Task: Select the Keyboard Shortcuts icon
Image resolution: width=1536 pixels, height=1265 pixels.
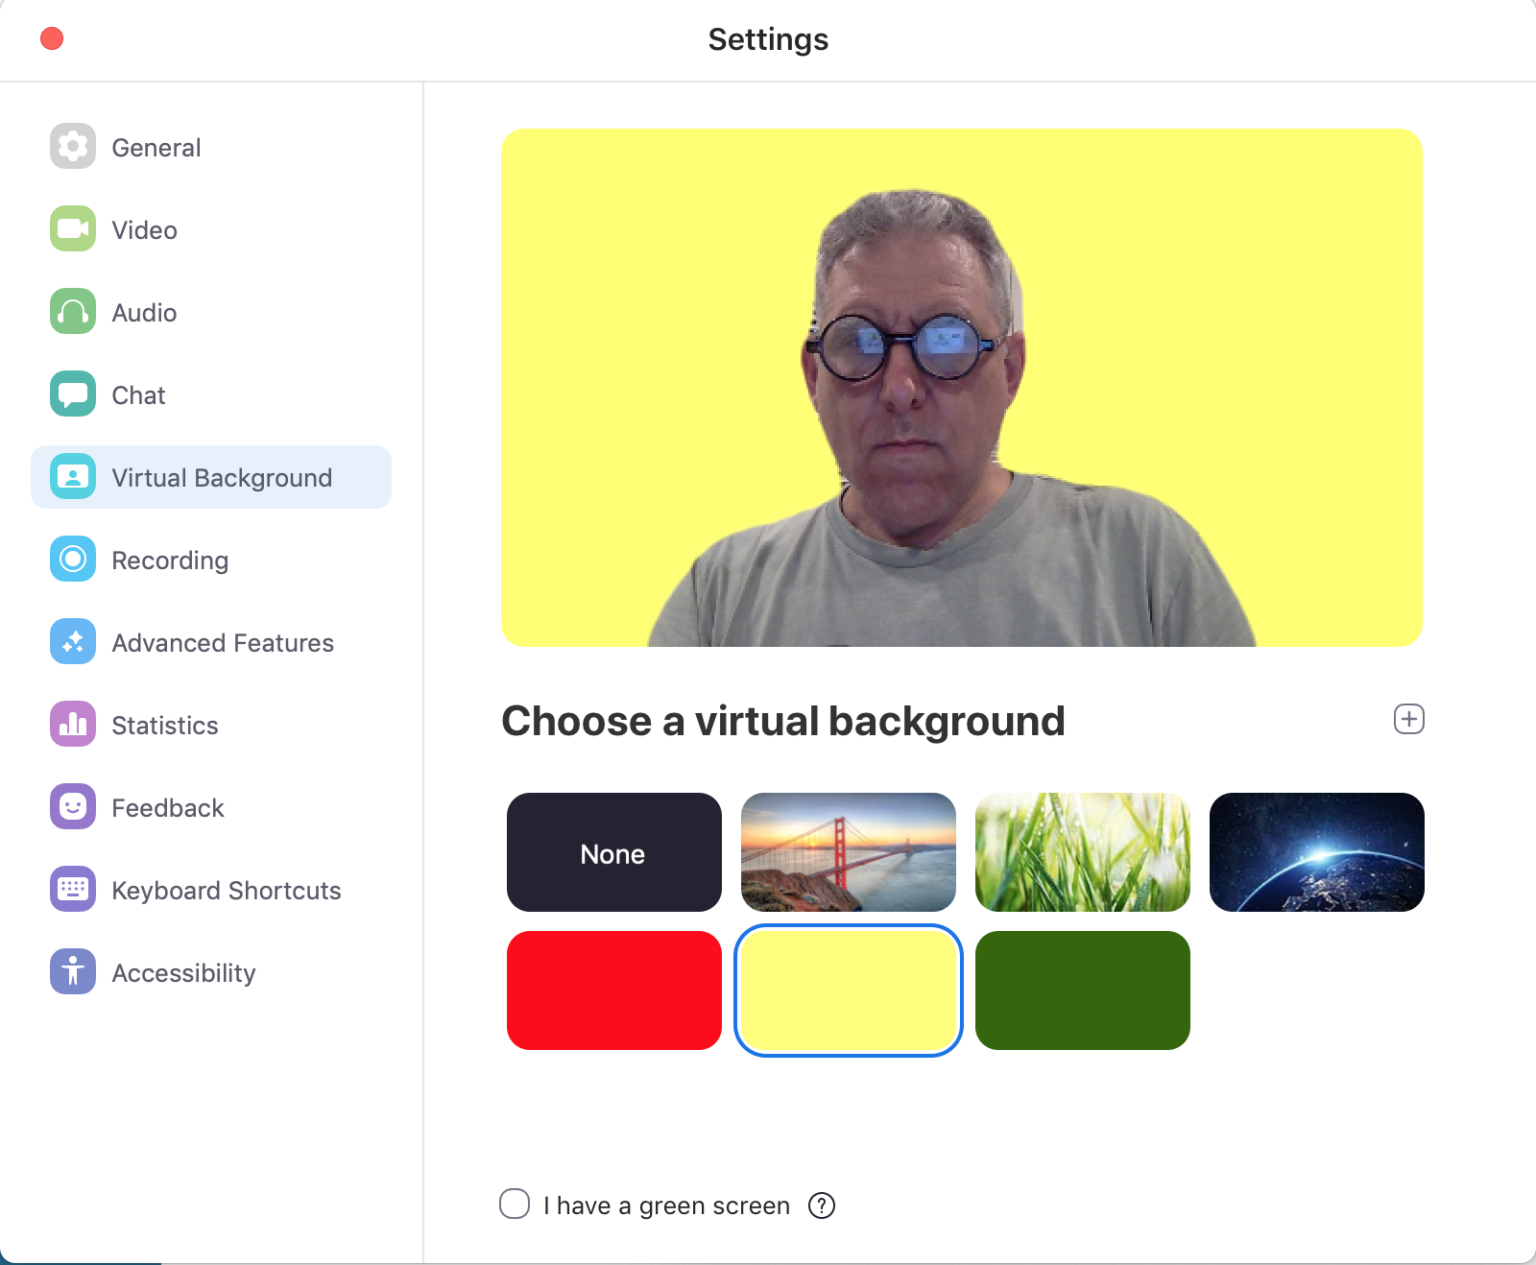Action: pyautogui.click(x=73, y=889)
